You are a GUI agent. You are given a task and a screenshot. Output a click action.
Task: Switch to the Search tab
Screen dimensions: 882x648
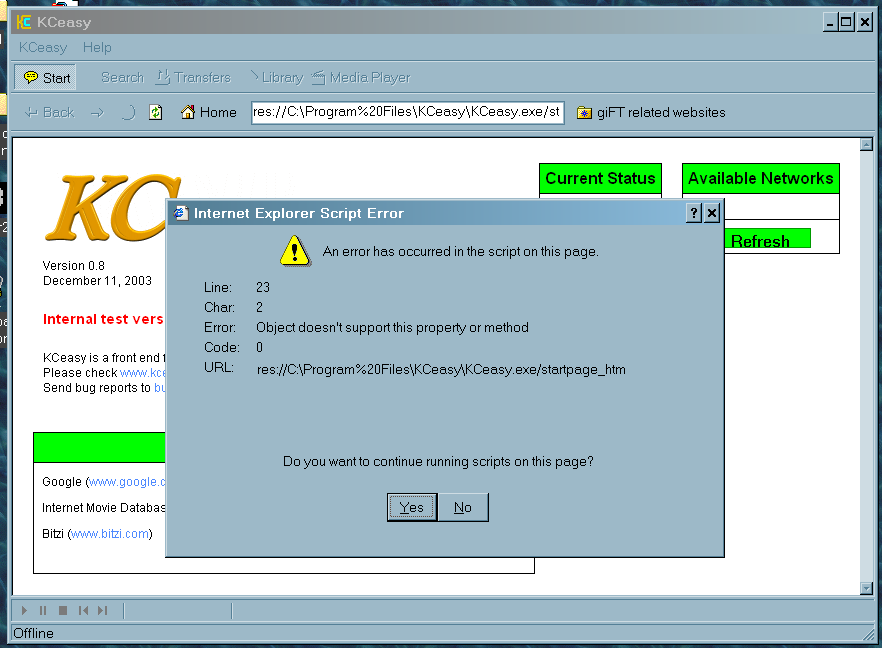tap(122, 78)
